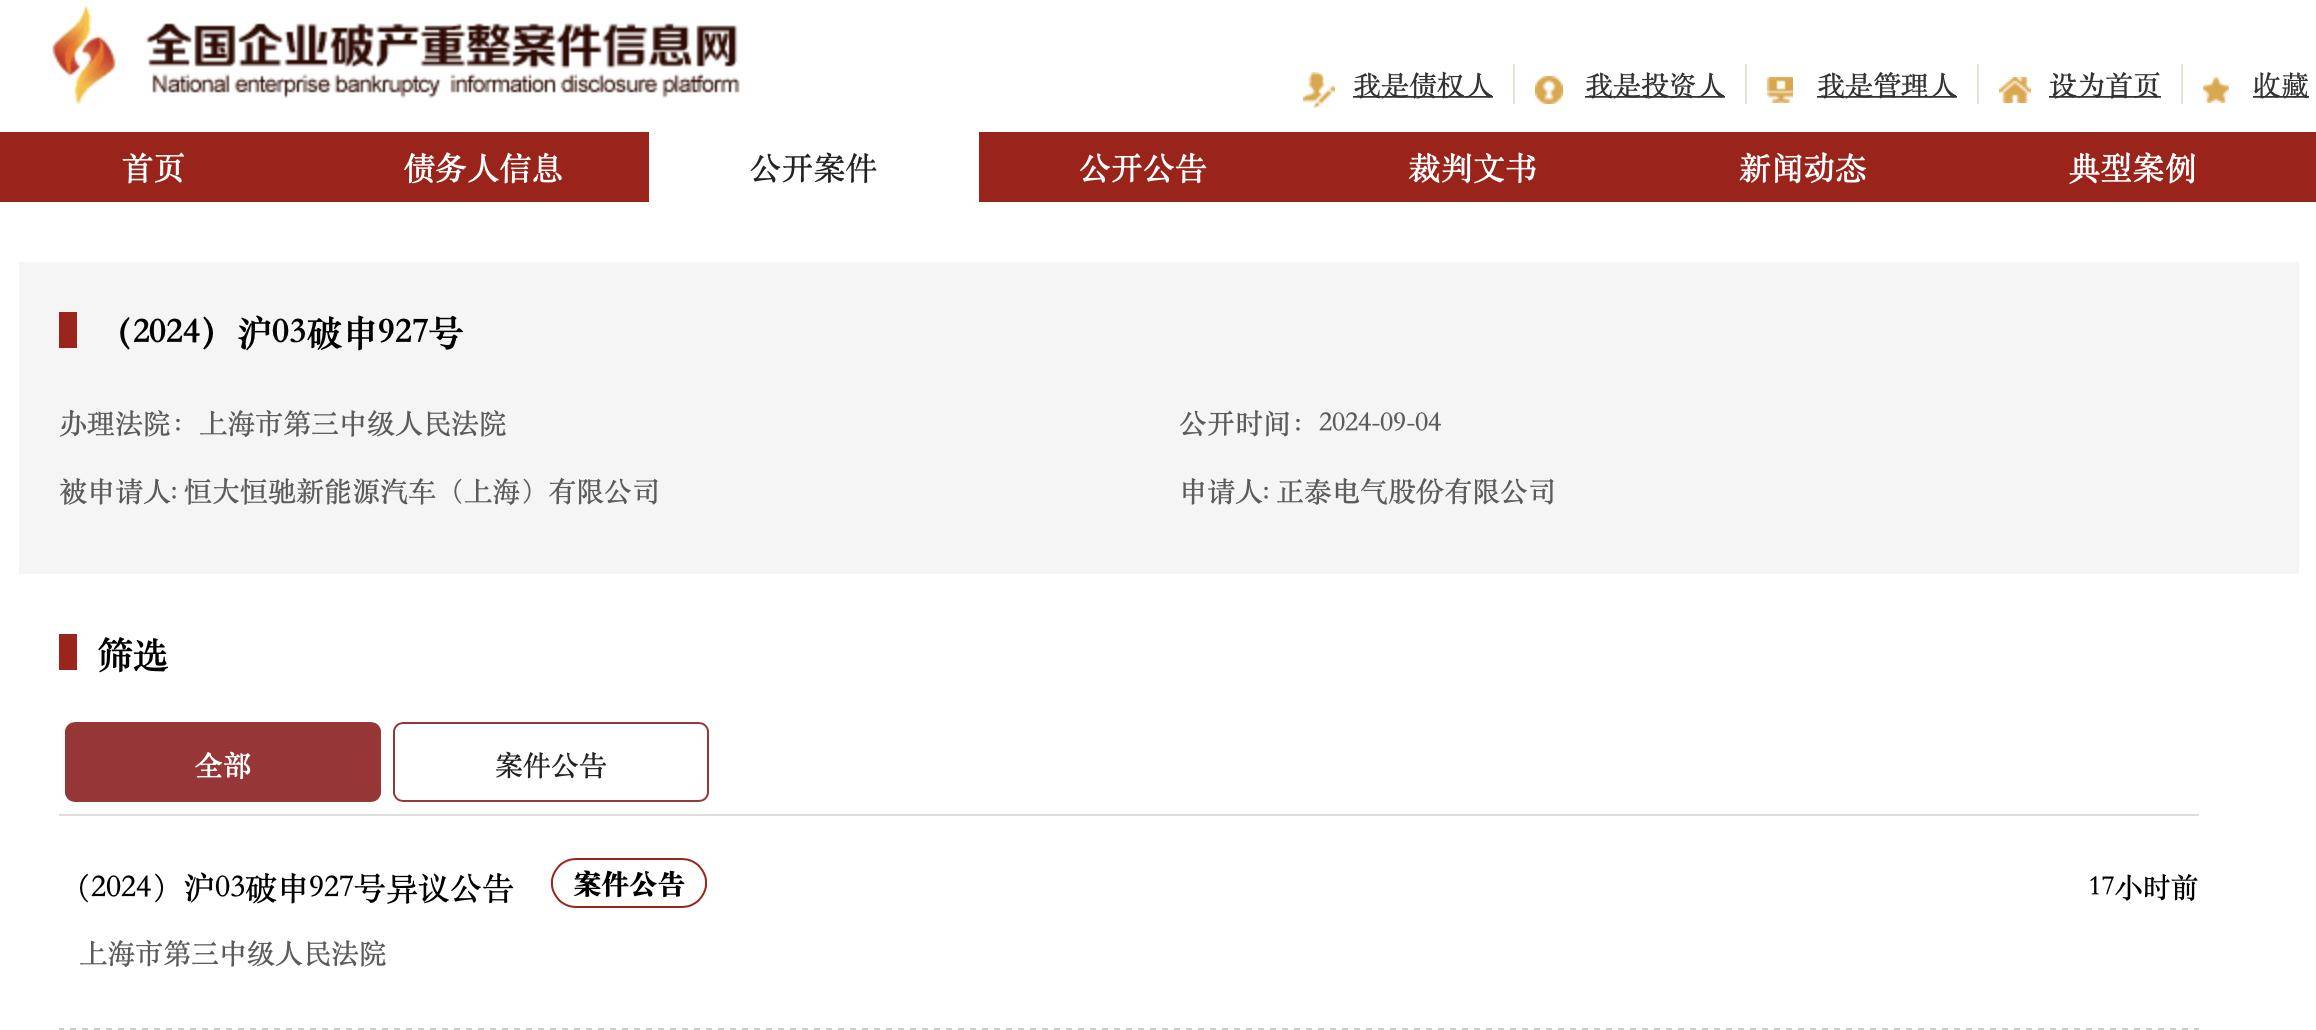Open the 我是管理人 link

coord(1886,86)
